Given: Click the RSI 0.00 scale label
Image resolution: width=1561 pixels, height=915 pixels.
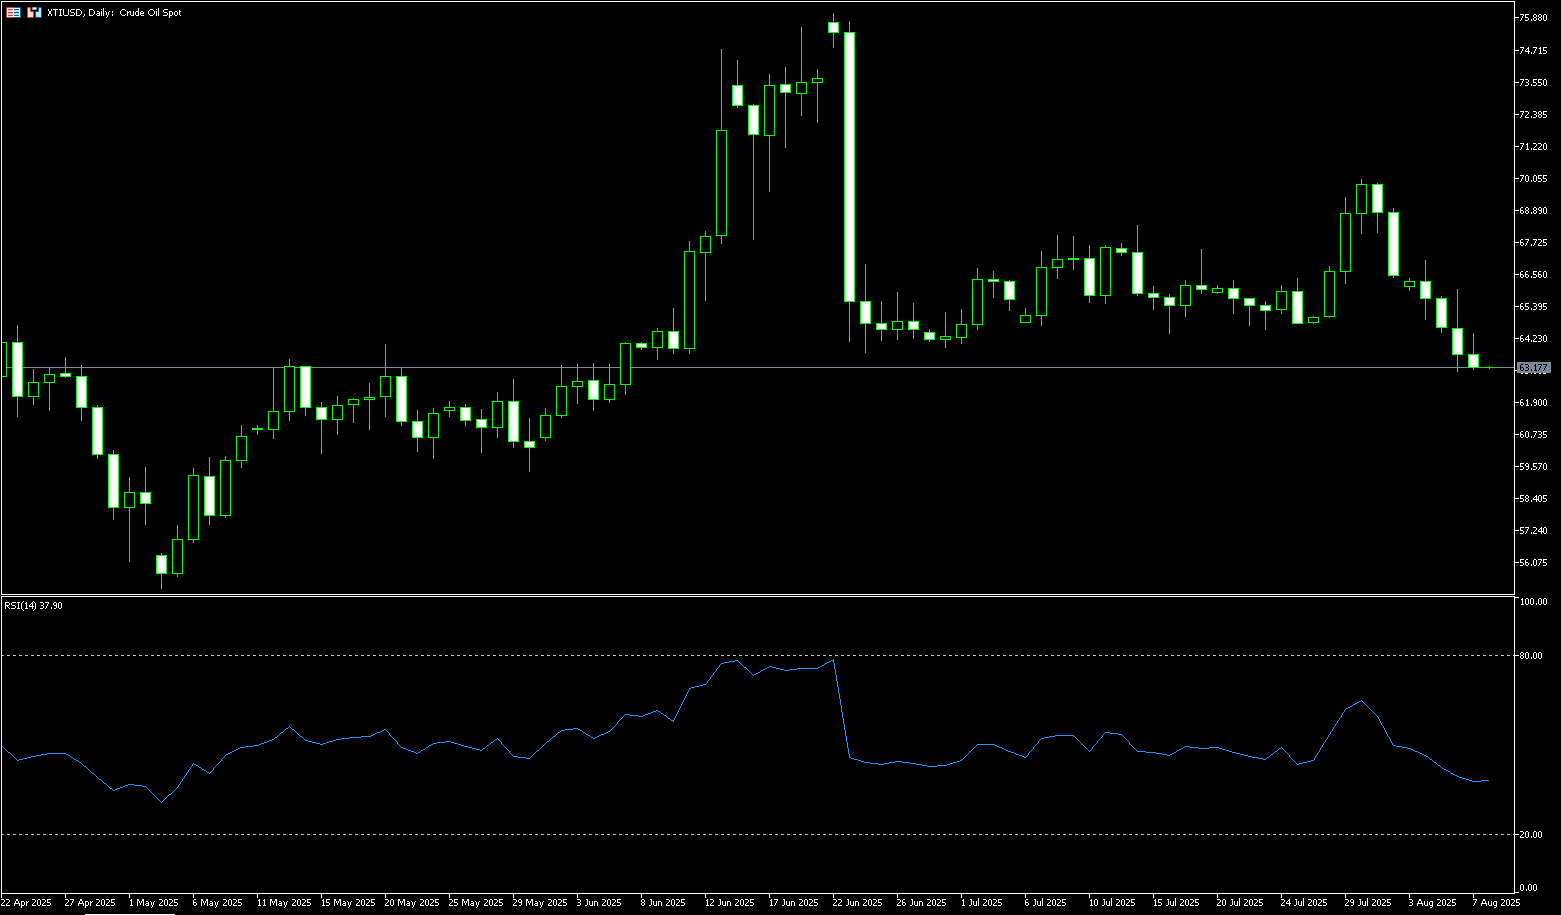Looking at the screenshot, I should (1529, 887).
